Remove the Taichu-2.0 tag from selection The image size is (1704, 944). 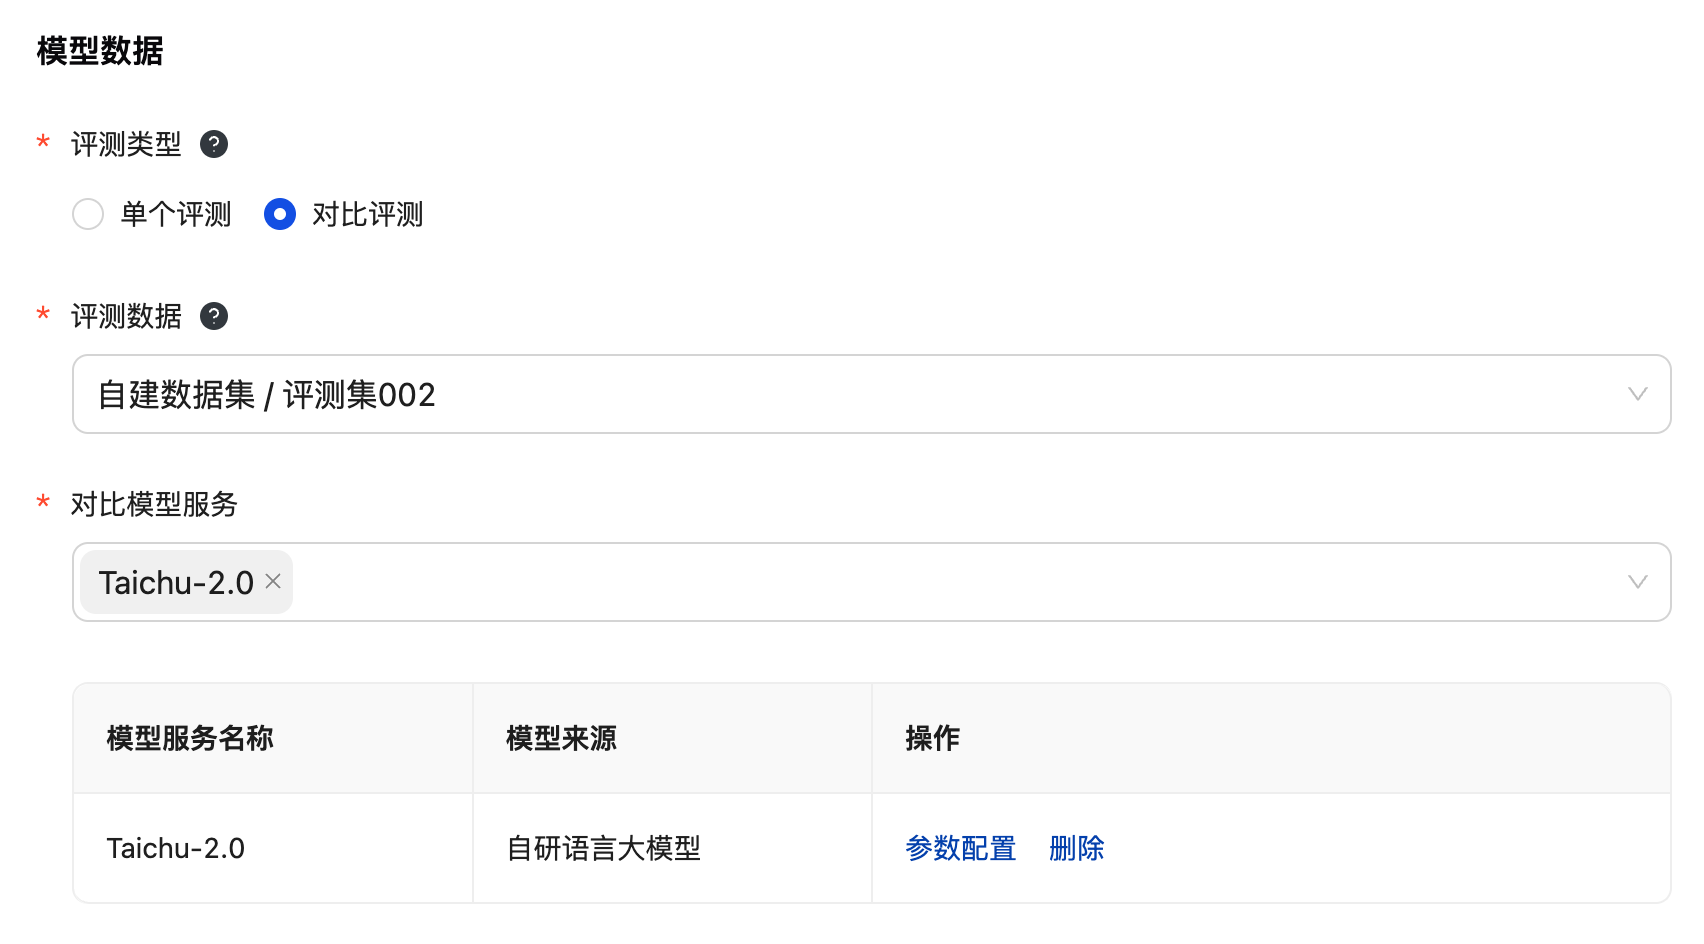pyautogui.click(x=273, y=582)
